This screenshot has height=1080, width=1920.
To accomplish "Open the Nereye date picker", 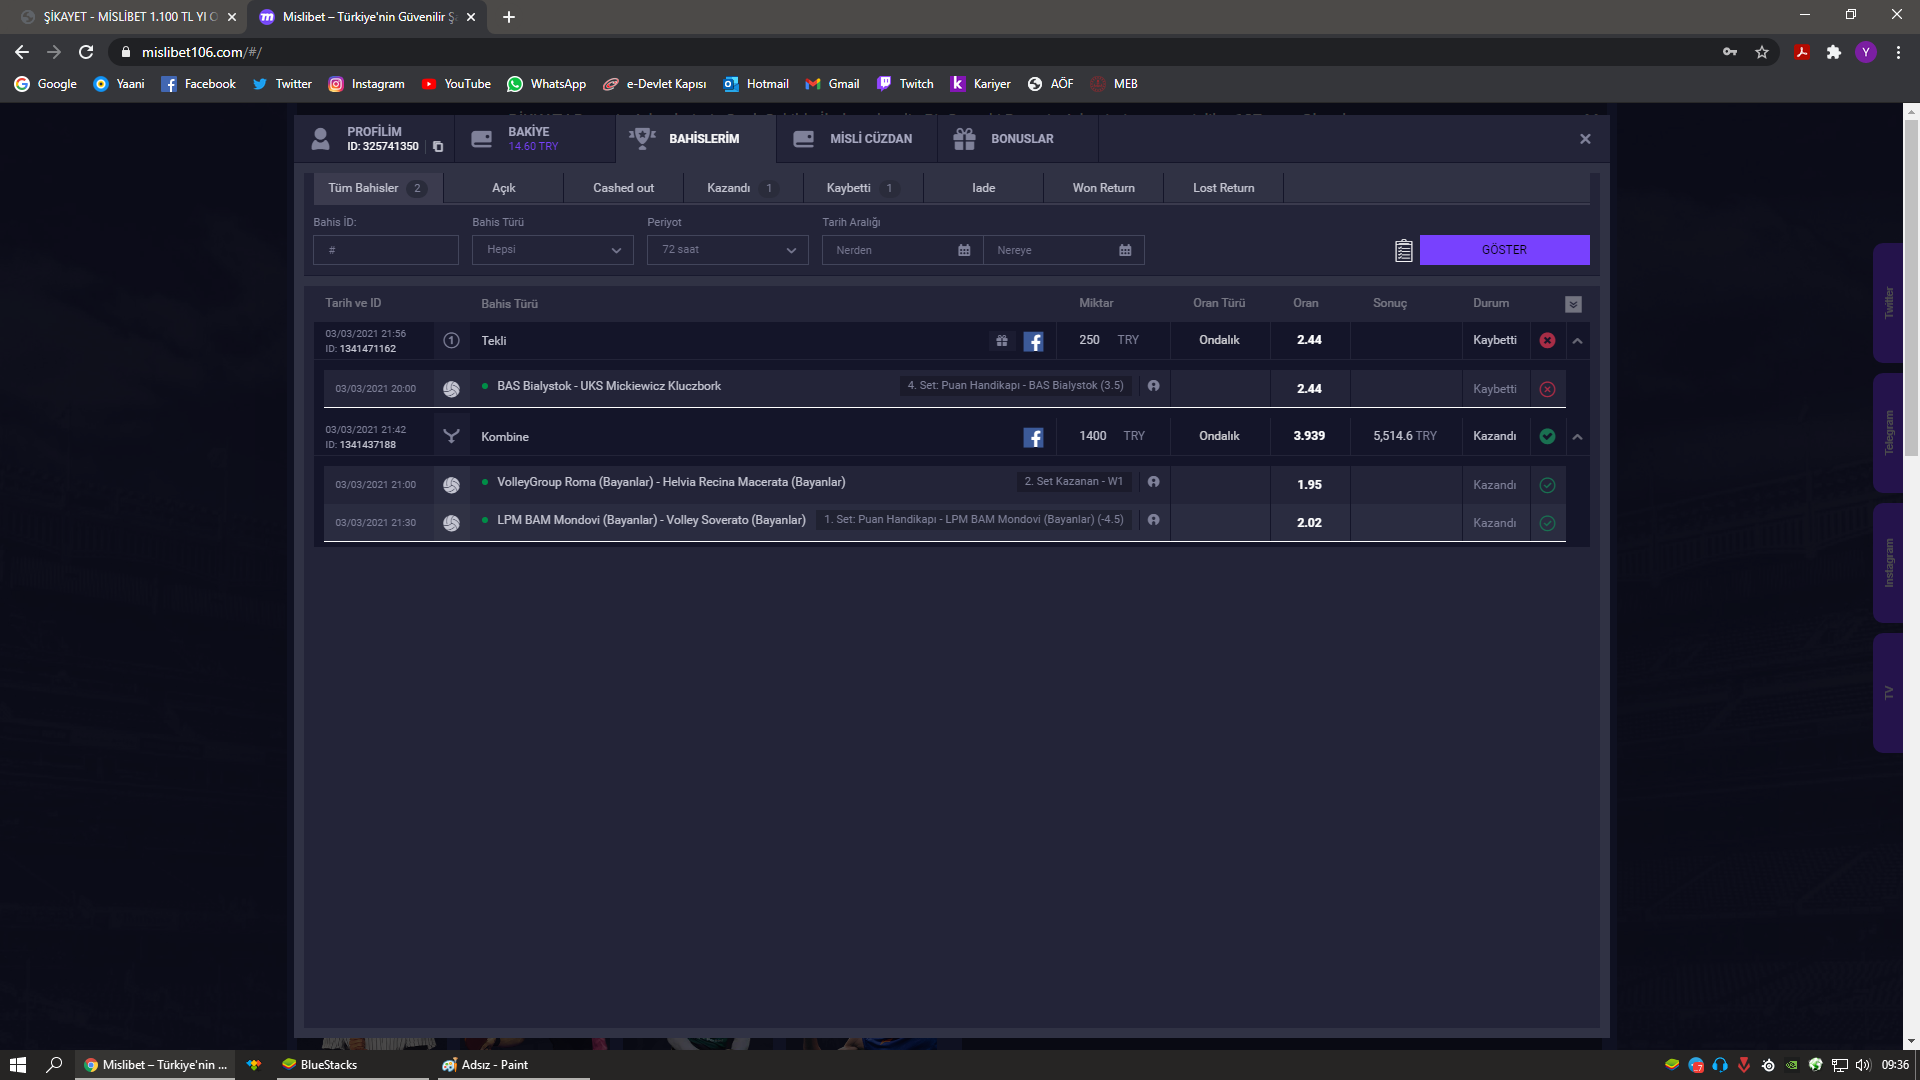I will tap(1064, 250).
